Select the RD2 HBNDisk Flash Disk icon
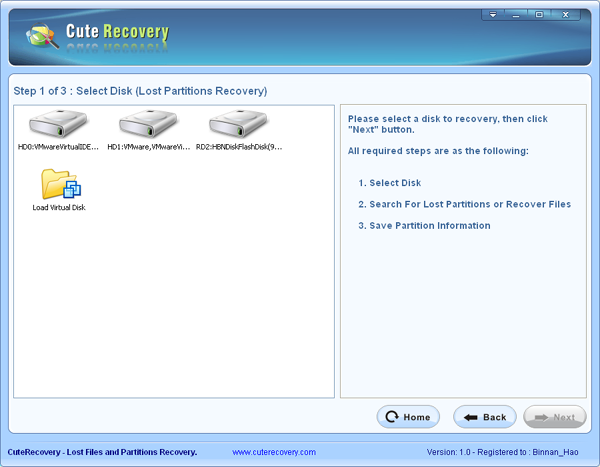This screenshot has height=467, width=600. 238,124
